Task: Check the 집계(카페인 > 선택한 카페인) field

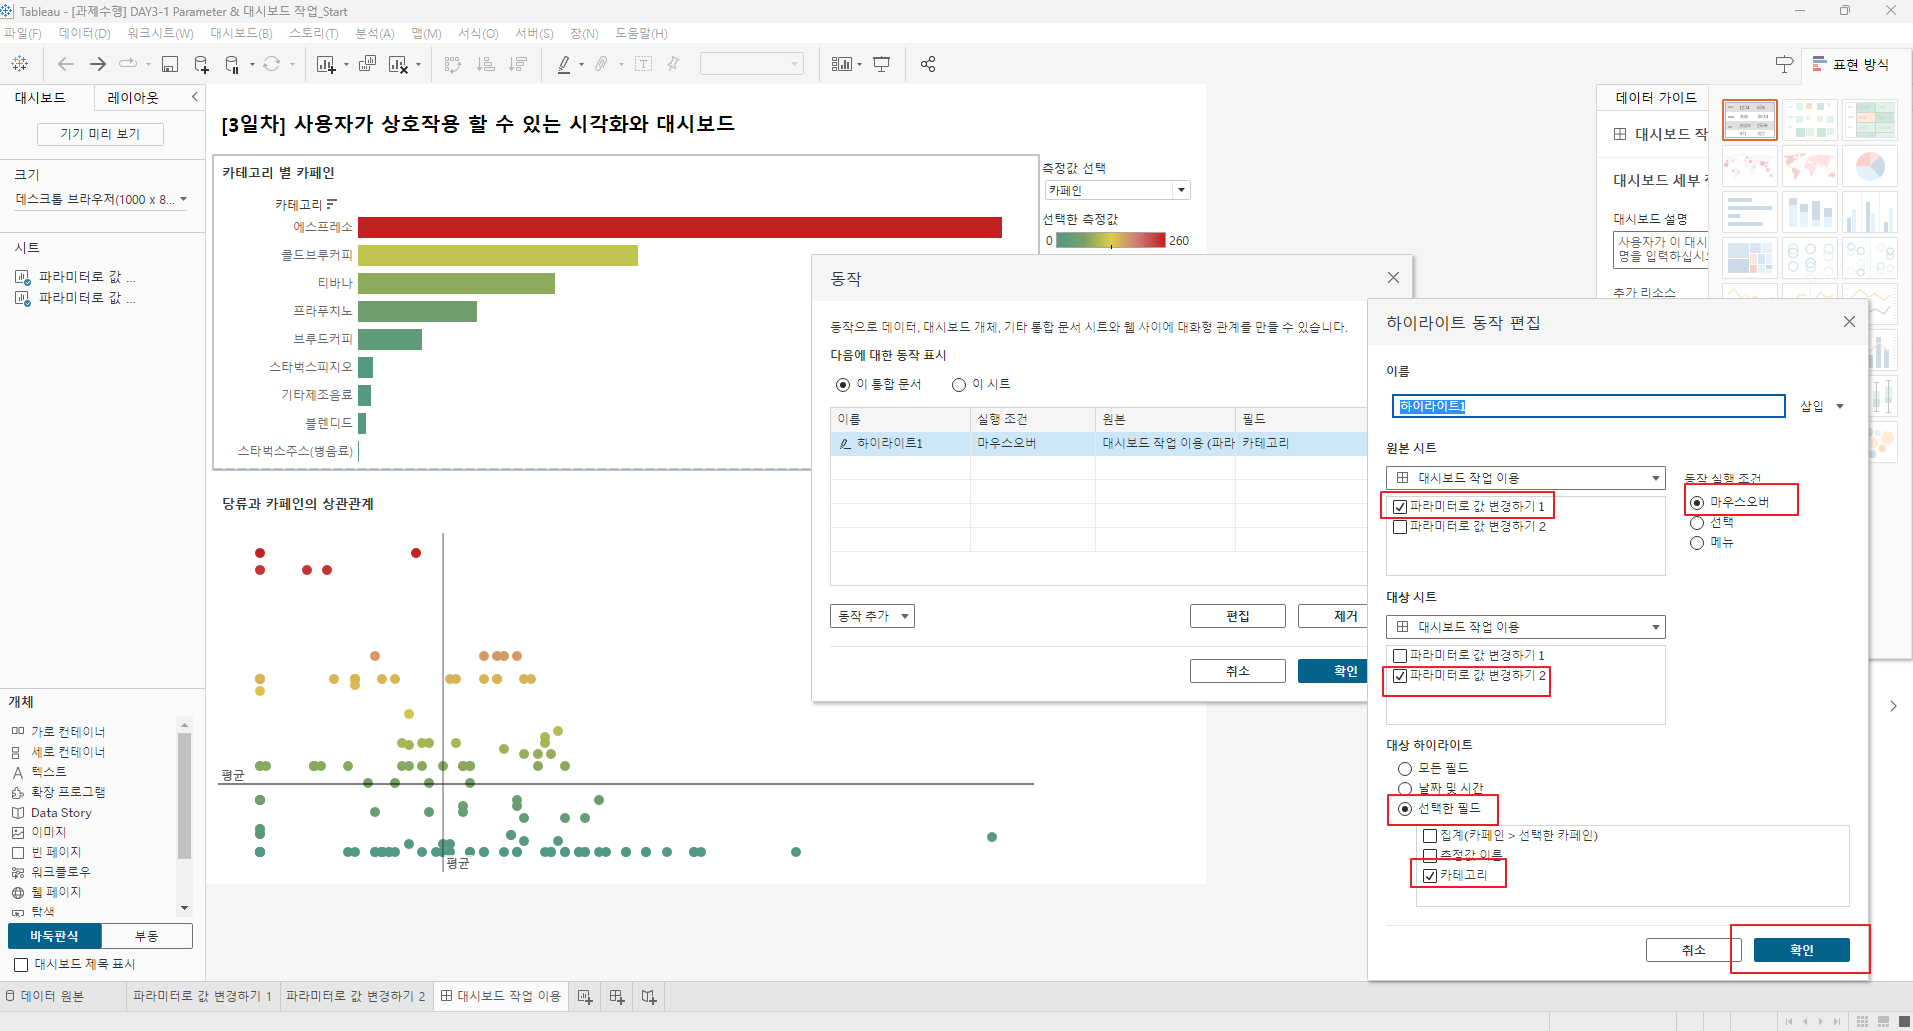Action: pyautogui.click(x=1430, y=836)
